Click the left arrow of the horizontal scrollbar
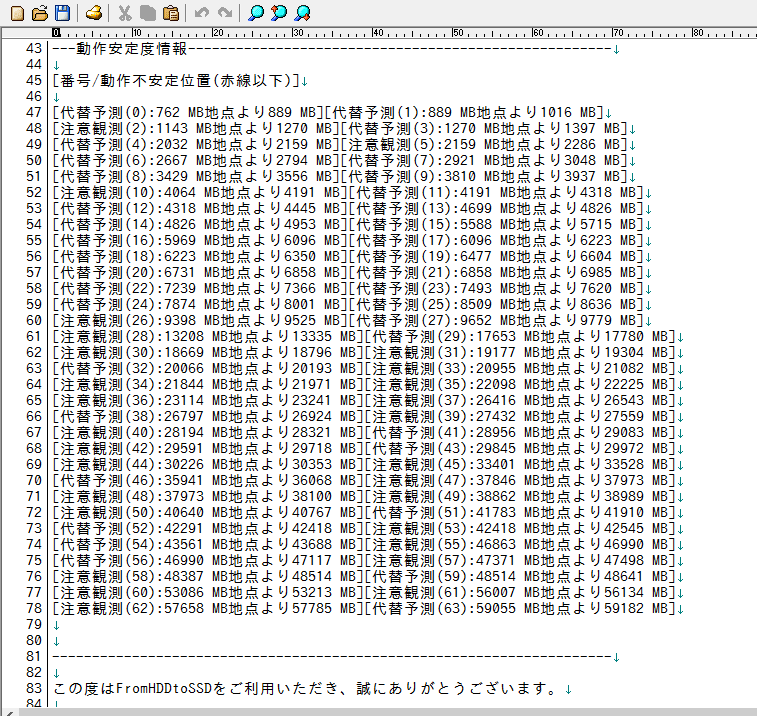 pos(8,712)
